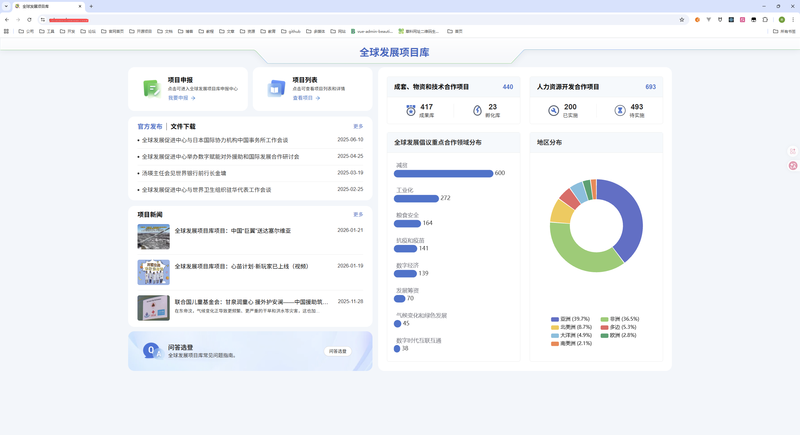Click the 孵化库 icon beside 23
This screenshot has height=435, width=800.
(x=477, y=110)
